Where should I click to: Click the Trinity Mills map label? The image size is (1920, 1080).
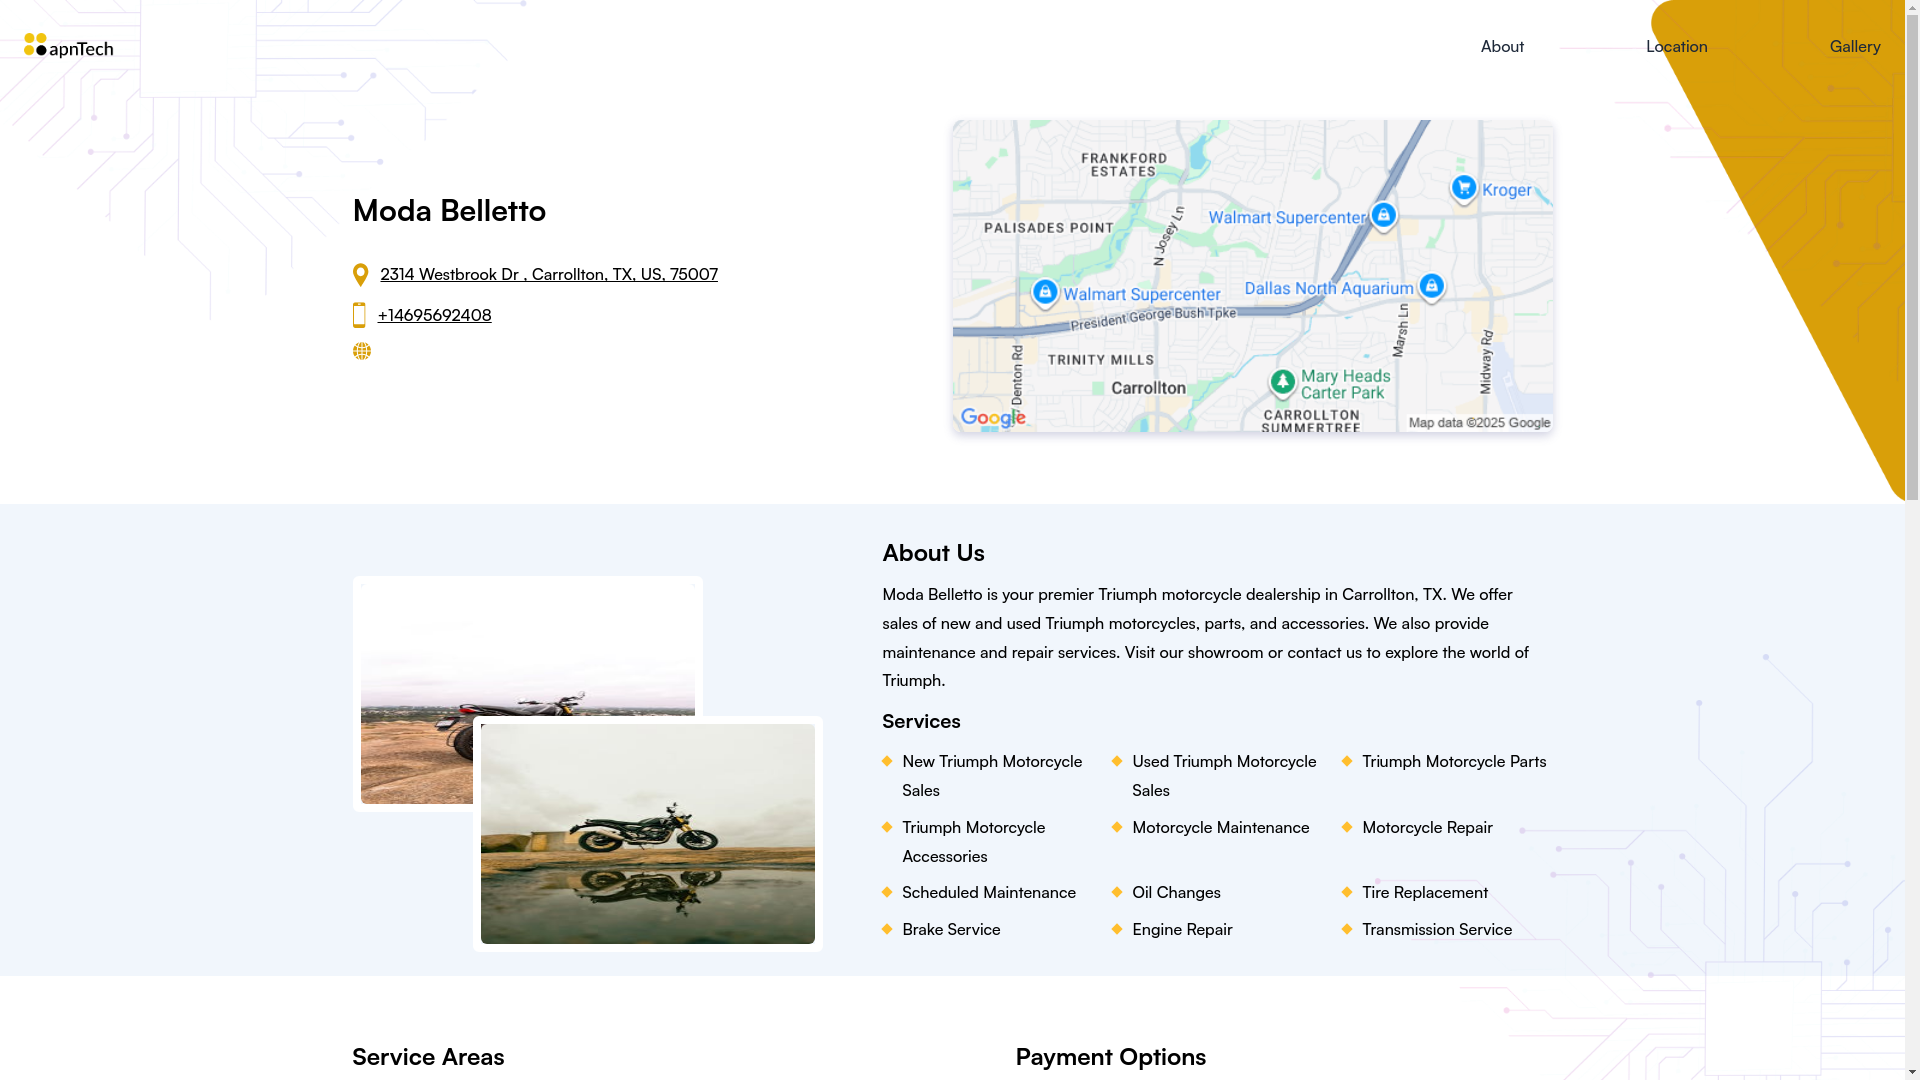point(1100,360)
